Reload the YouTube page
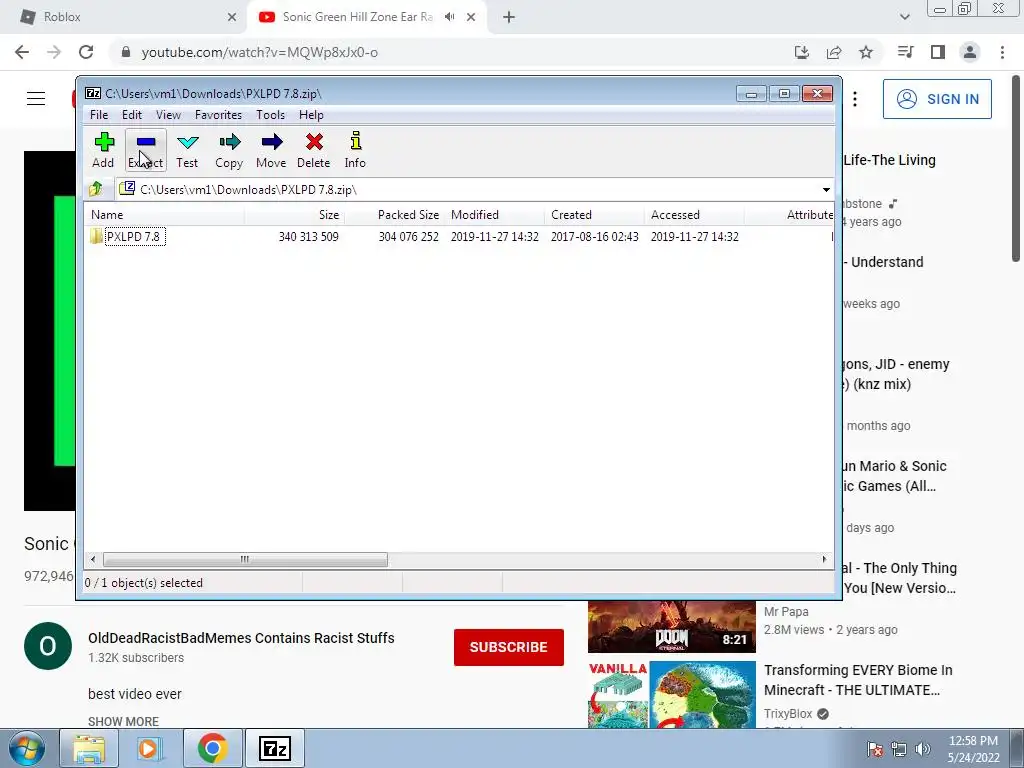The width and height of the screenshot is (1024, 768). coord(86,52)
